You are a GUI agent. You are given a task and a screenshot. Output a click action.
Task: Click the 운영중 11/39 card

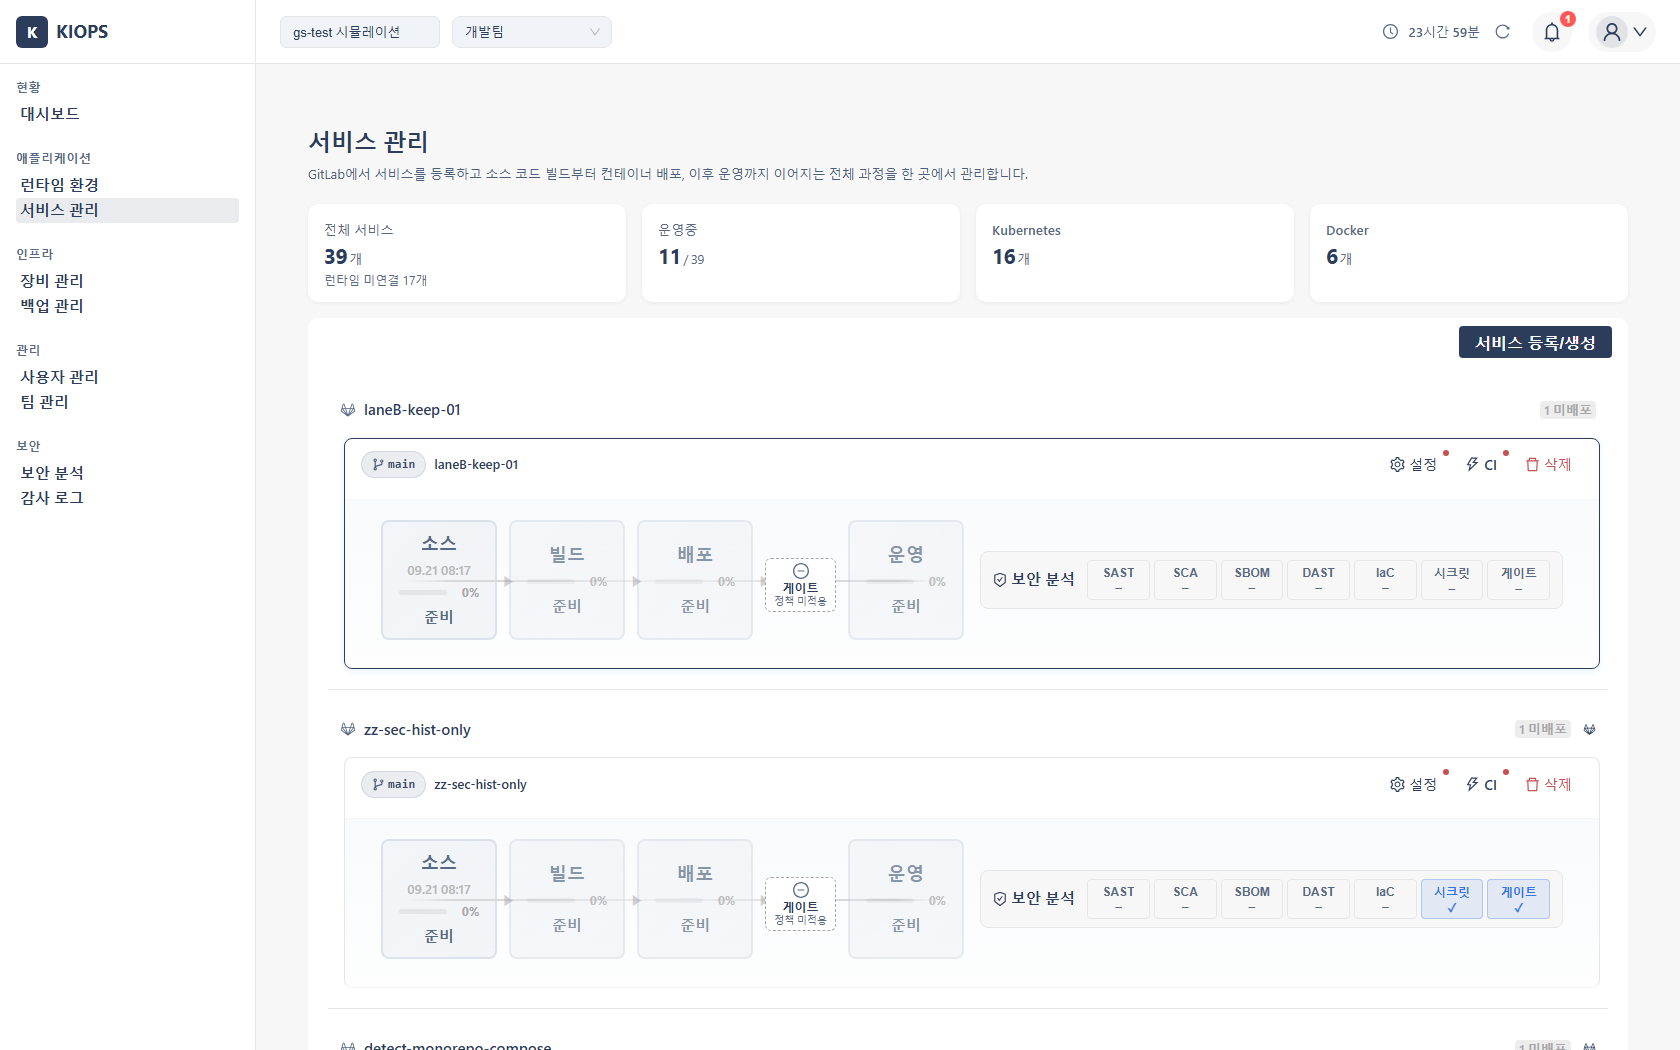click(801, 253)
